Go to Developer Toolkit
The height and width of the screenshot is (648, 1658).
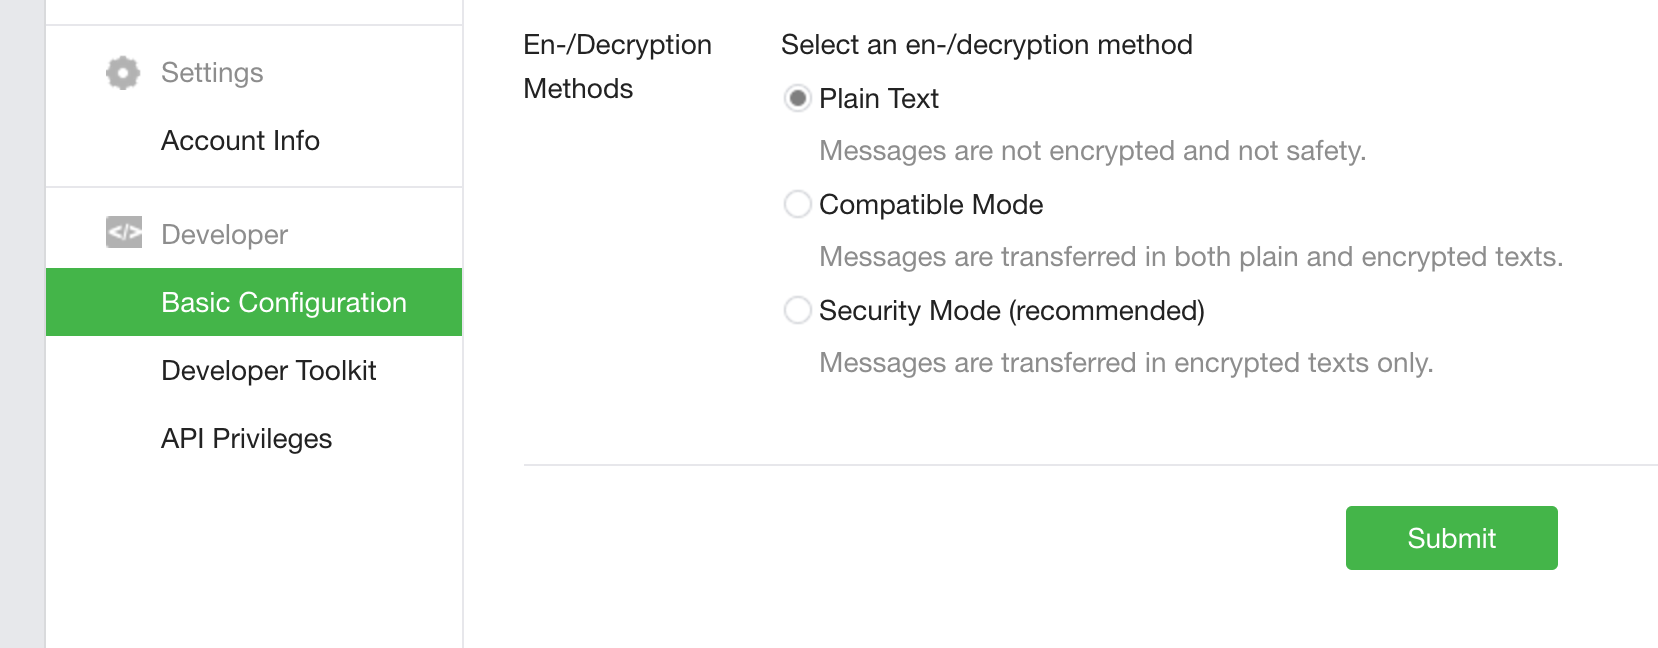268,371
